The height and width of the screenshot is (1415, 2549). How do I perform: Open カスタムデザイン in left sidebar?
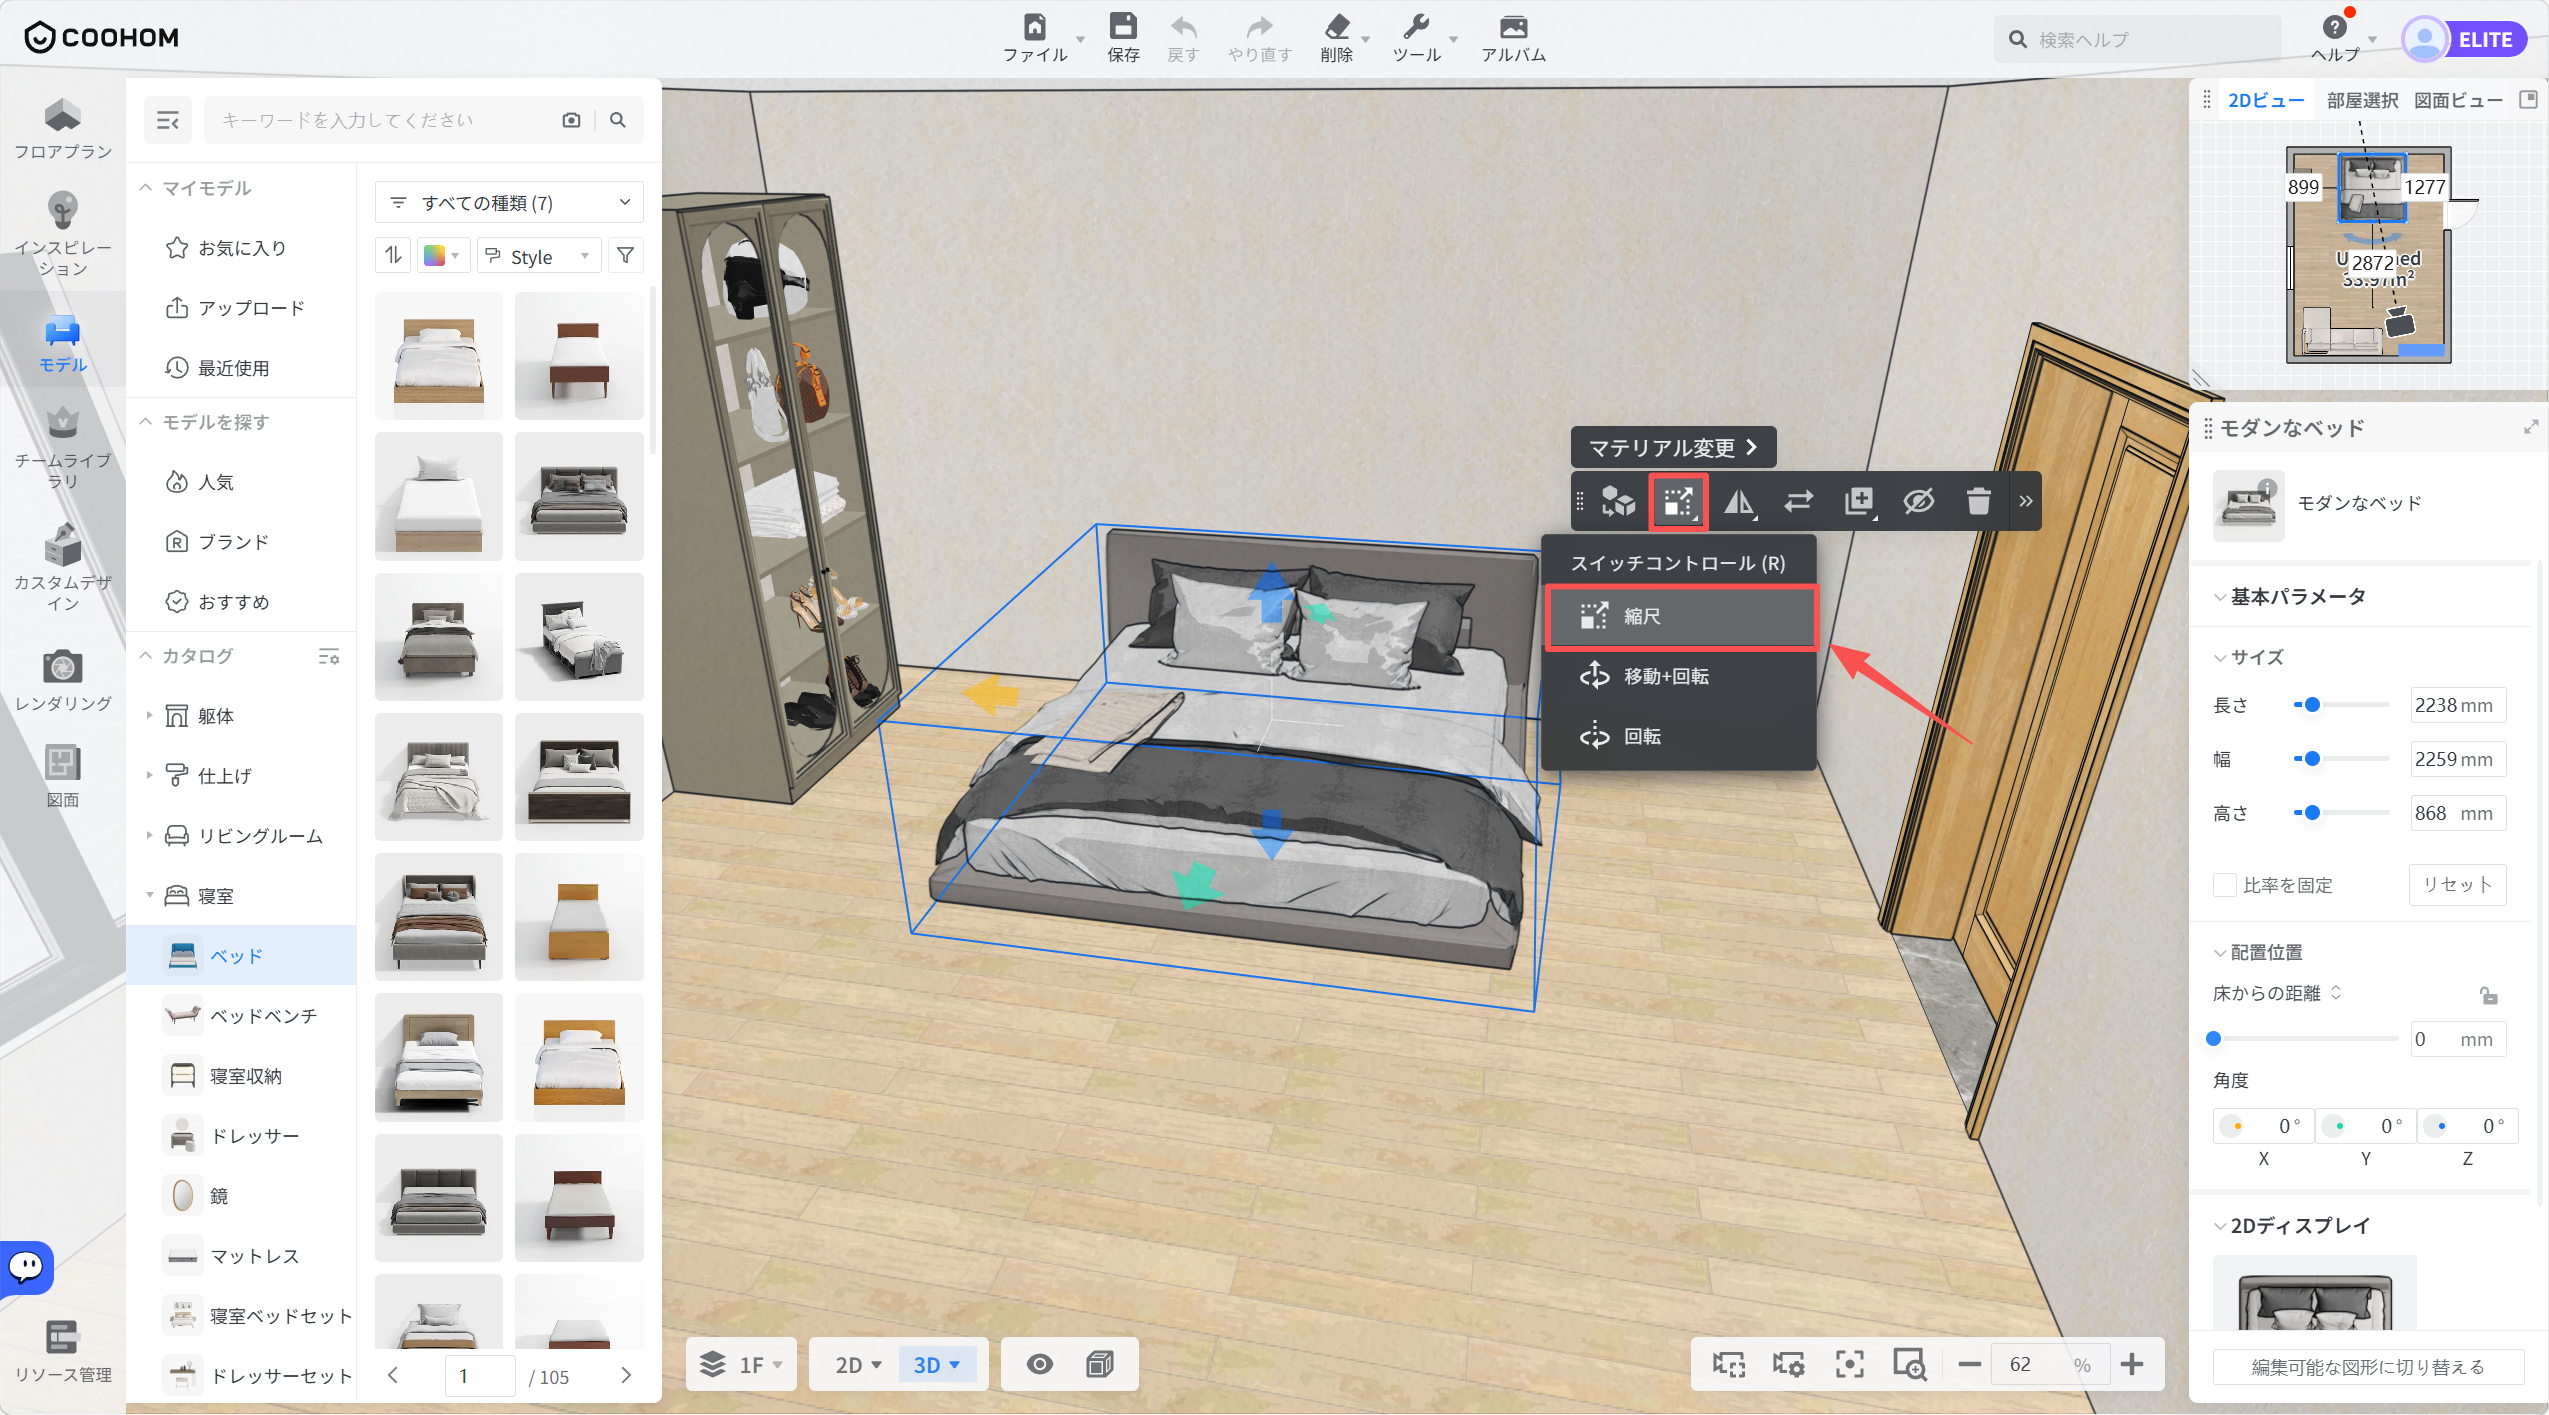(62, 568)
